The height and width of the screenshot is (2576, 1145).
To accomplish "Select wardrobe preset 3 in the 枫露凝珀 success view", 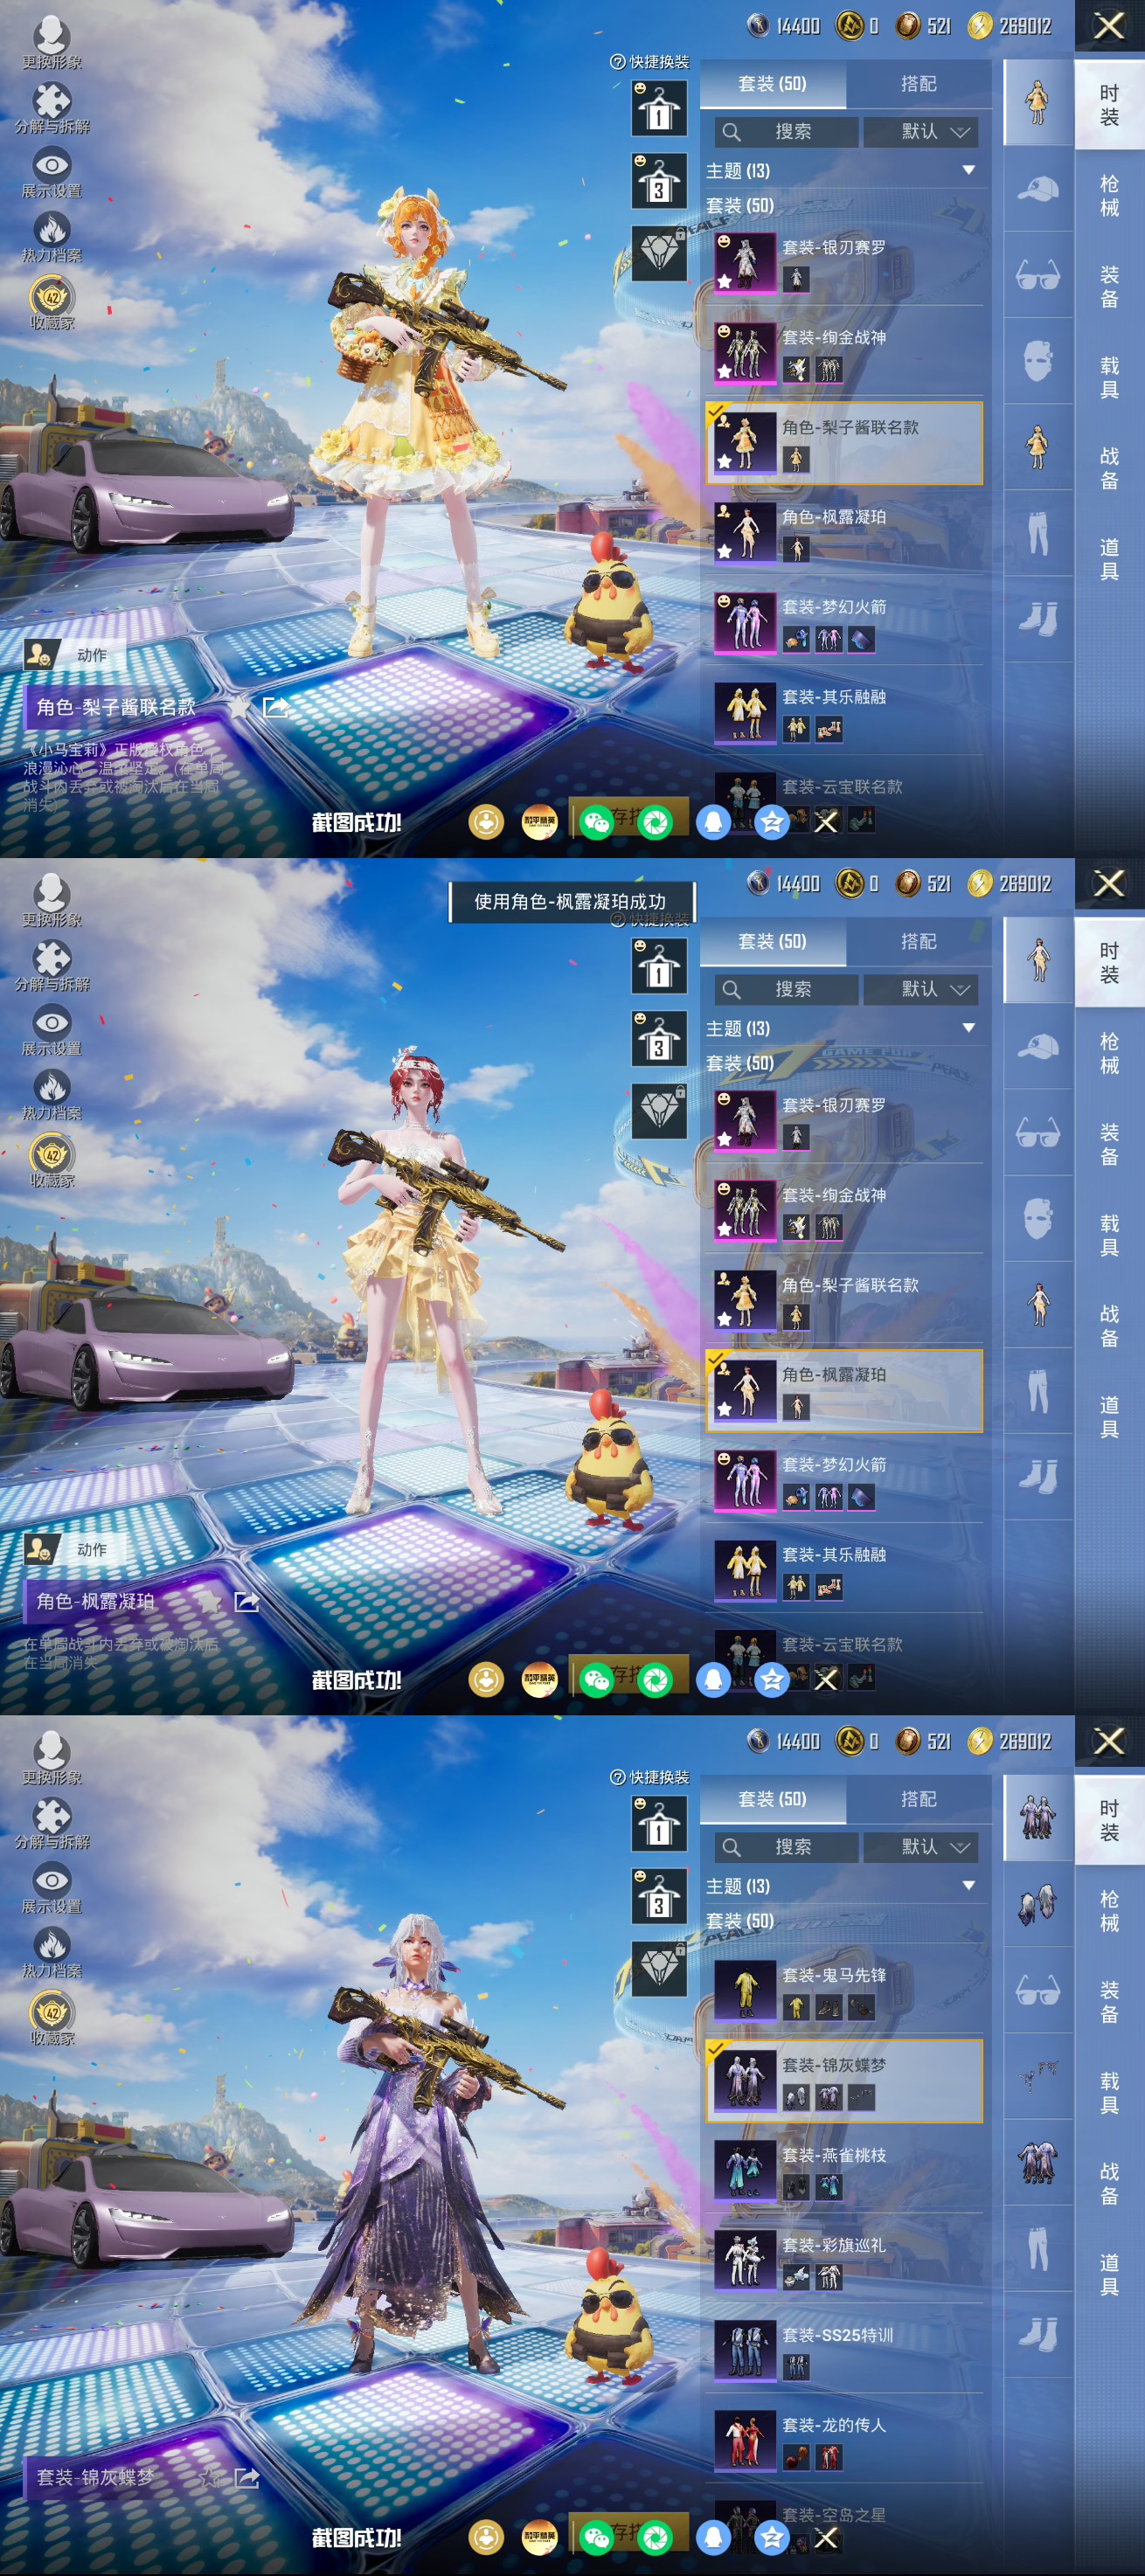I will pos(659,1040).
